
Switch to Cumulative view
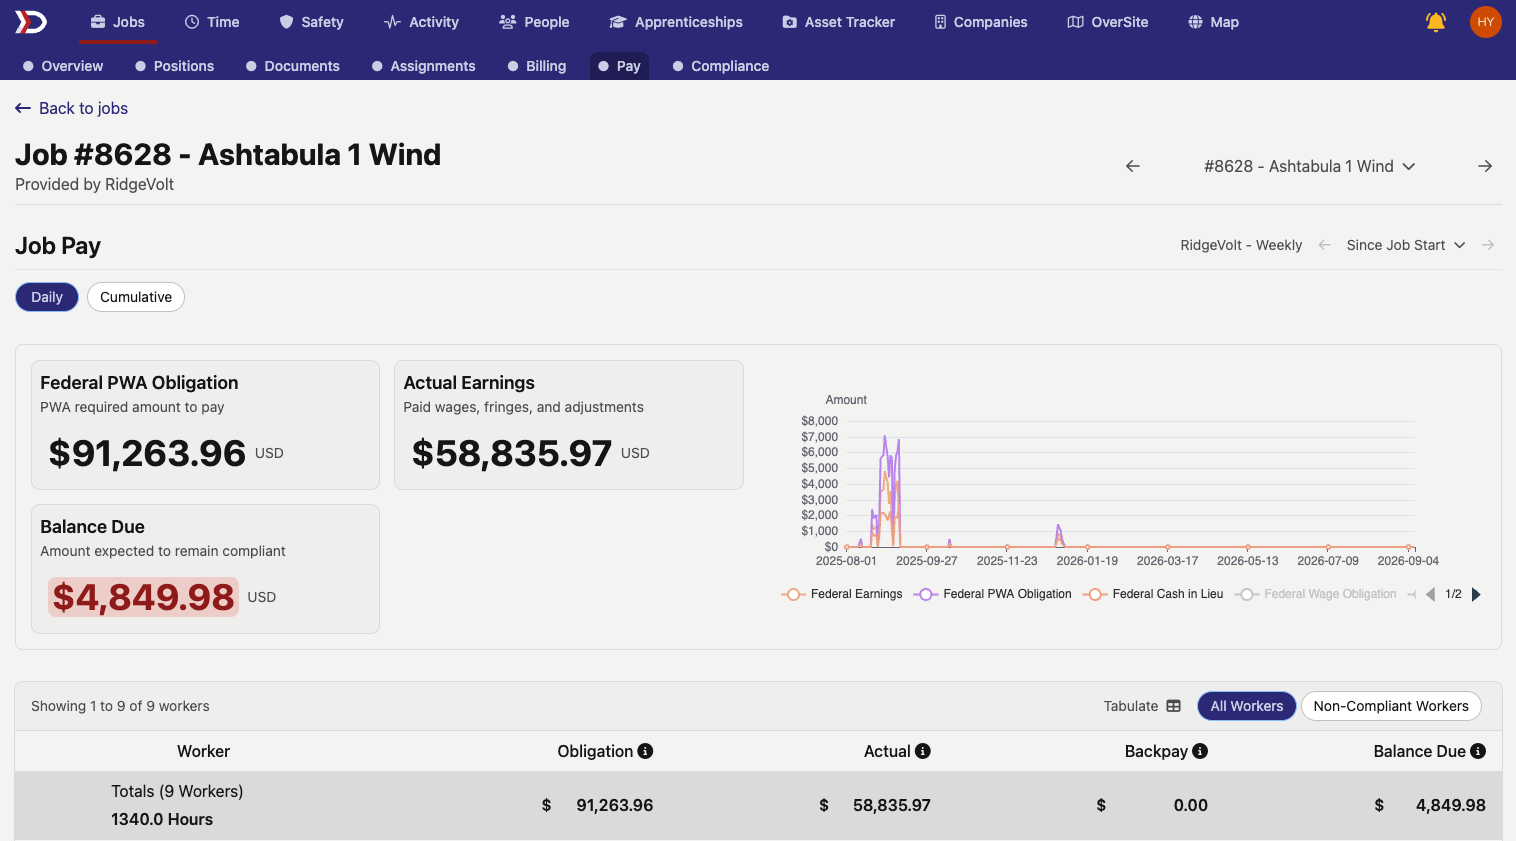136,297
